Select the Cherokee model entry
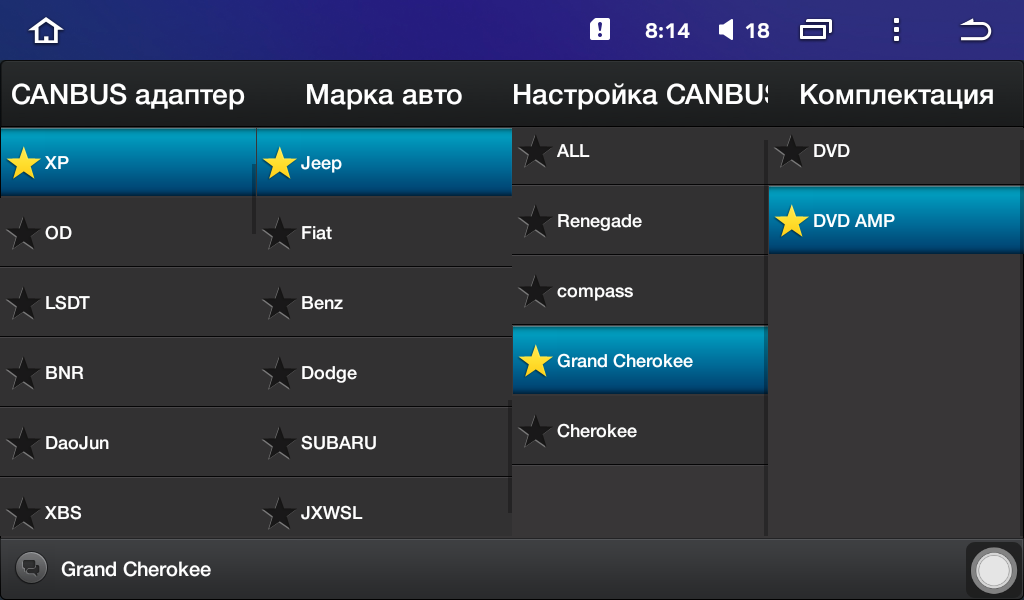This screenshot has height=600, width=1024. pos(639,431)
